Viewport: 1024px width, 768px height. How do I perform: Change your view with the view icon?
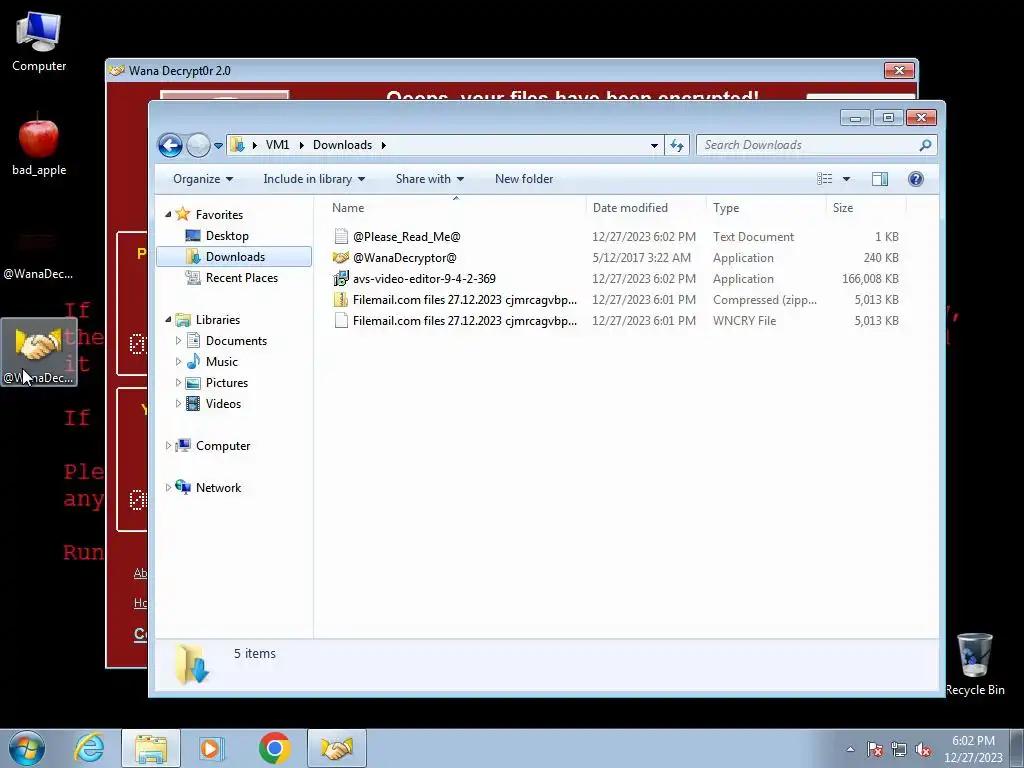[x=825, y=179]
